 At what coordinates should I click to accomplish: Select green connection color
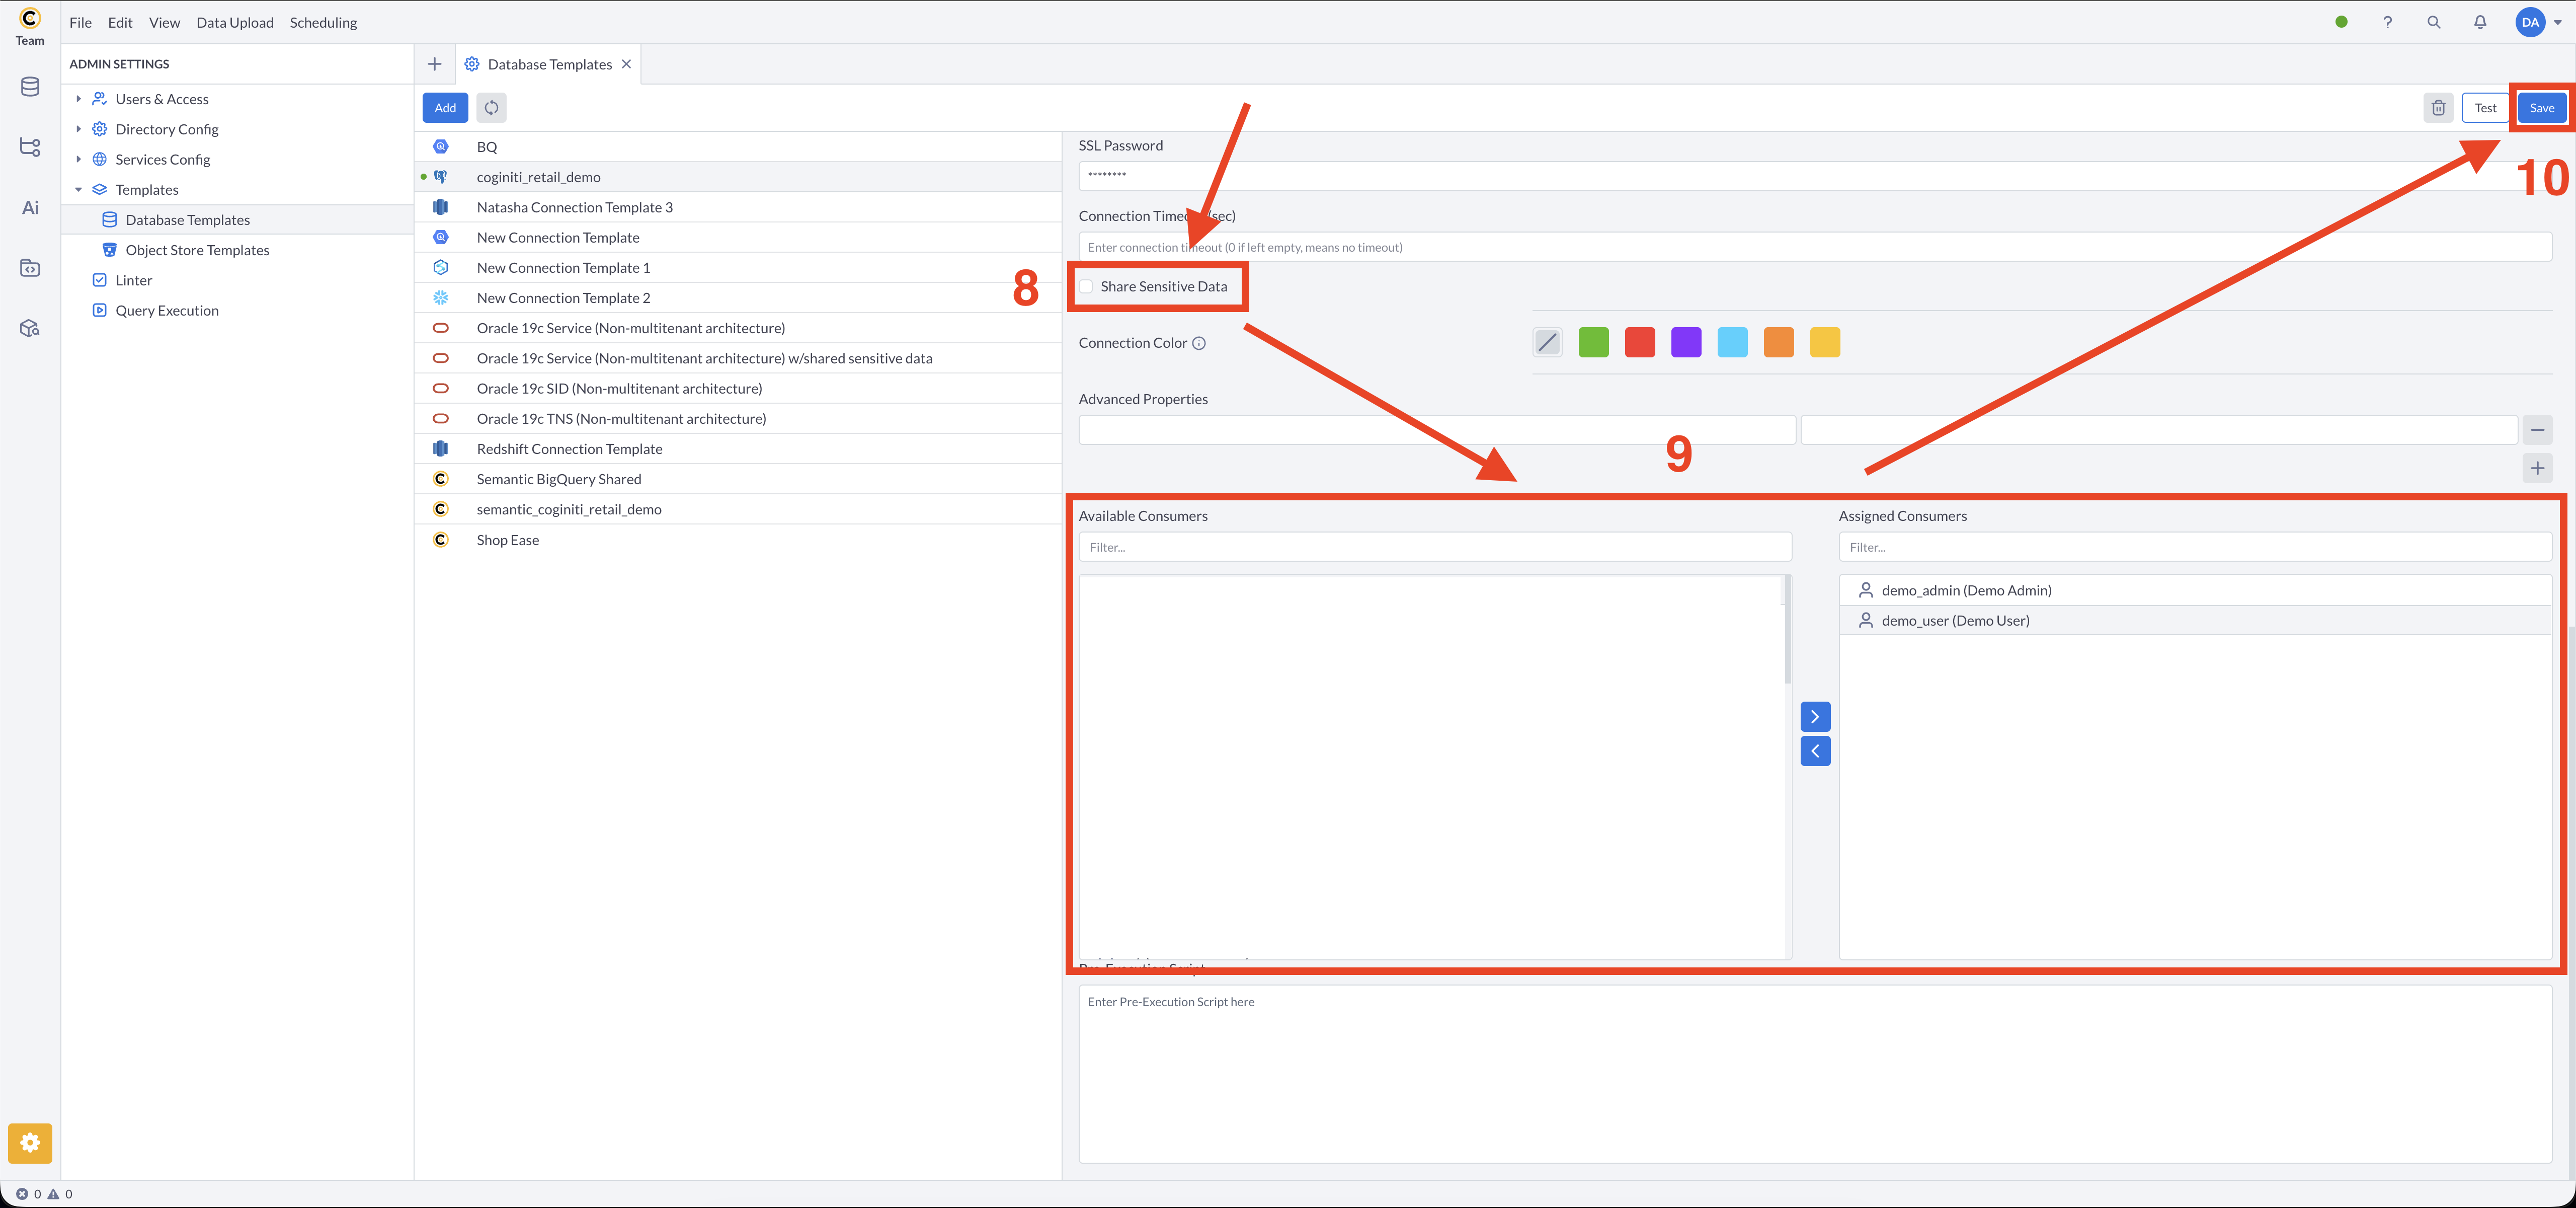1593,343
